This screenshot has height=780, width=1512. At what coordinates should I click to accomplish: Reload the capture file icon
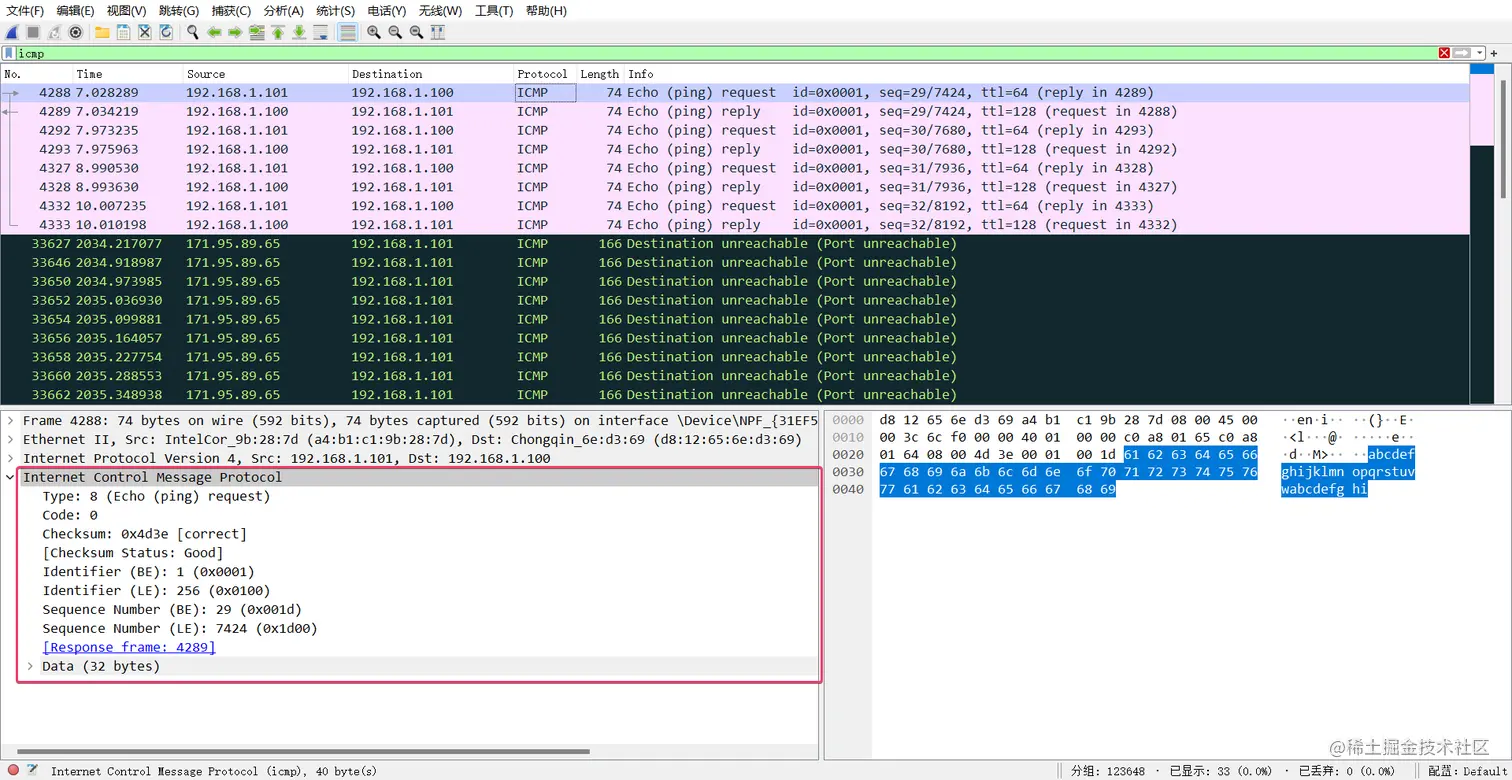click(x=165, y=32)
